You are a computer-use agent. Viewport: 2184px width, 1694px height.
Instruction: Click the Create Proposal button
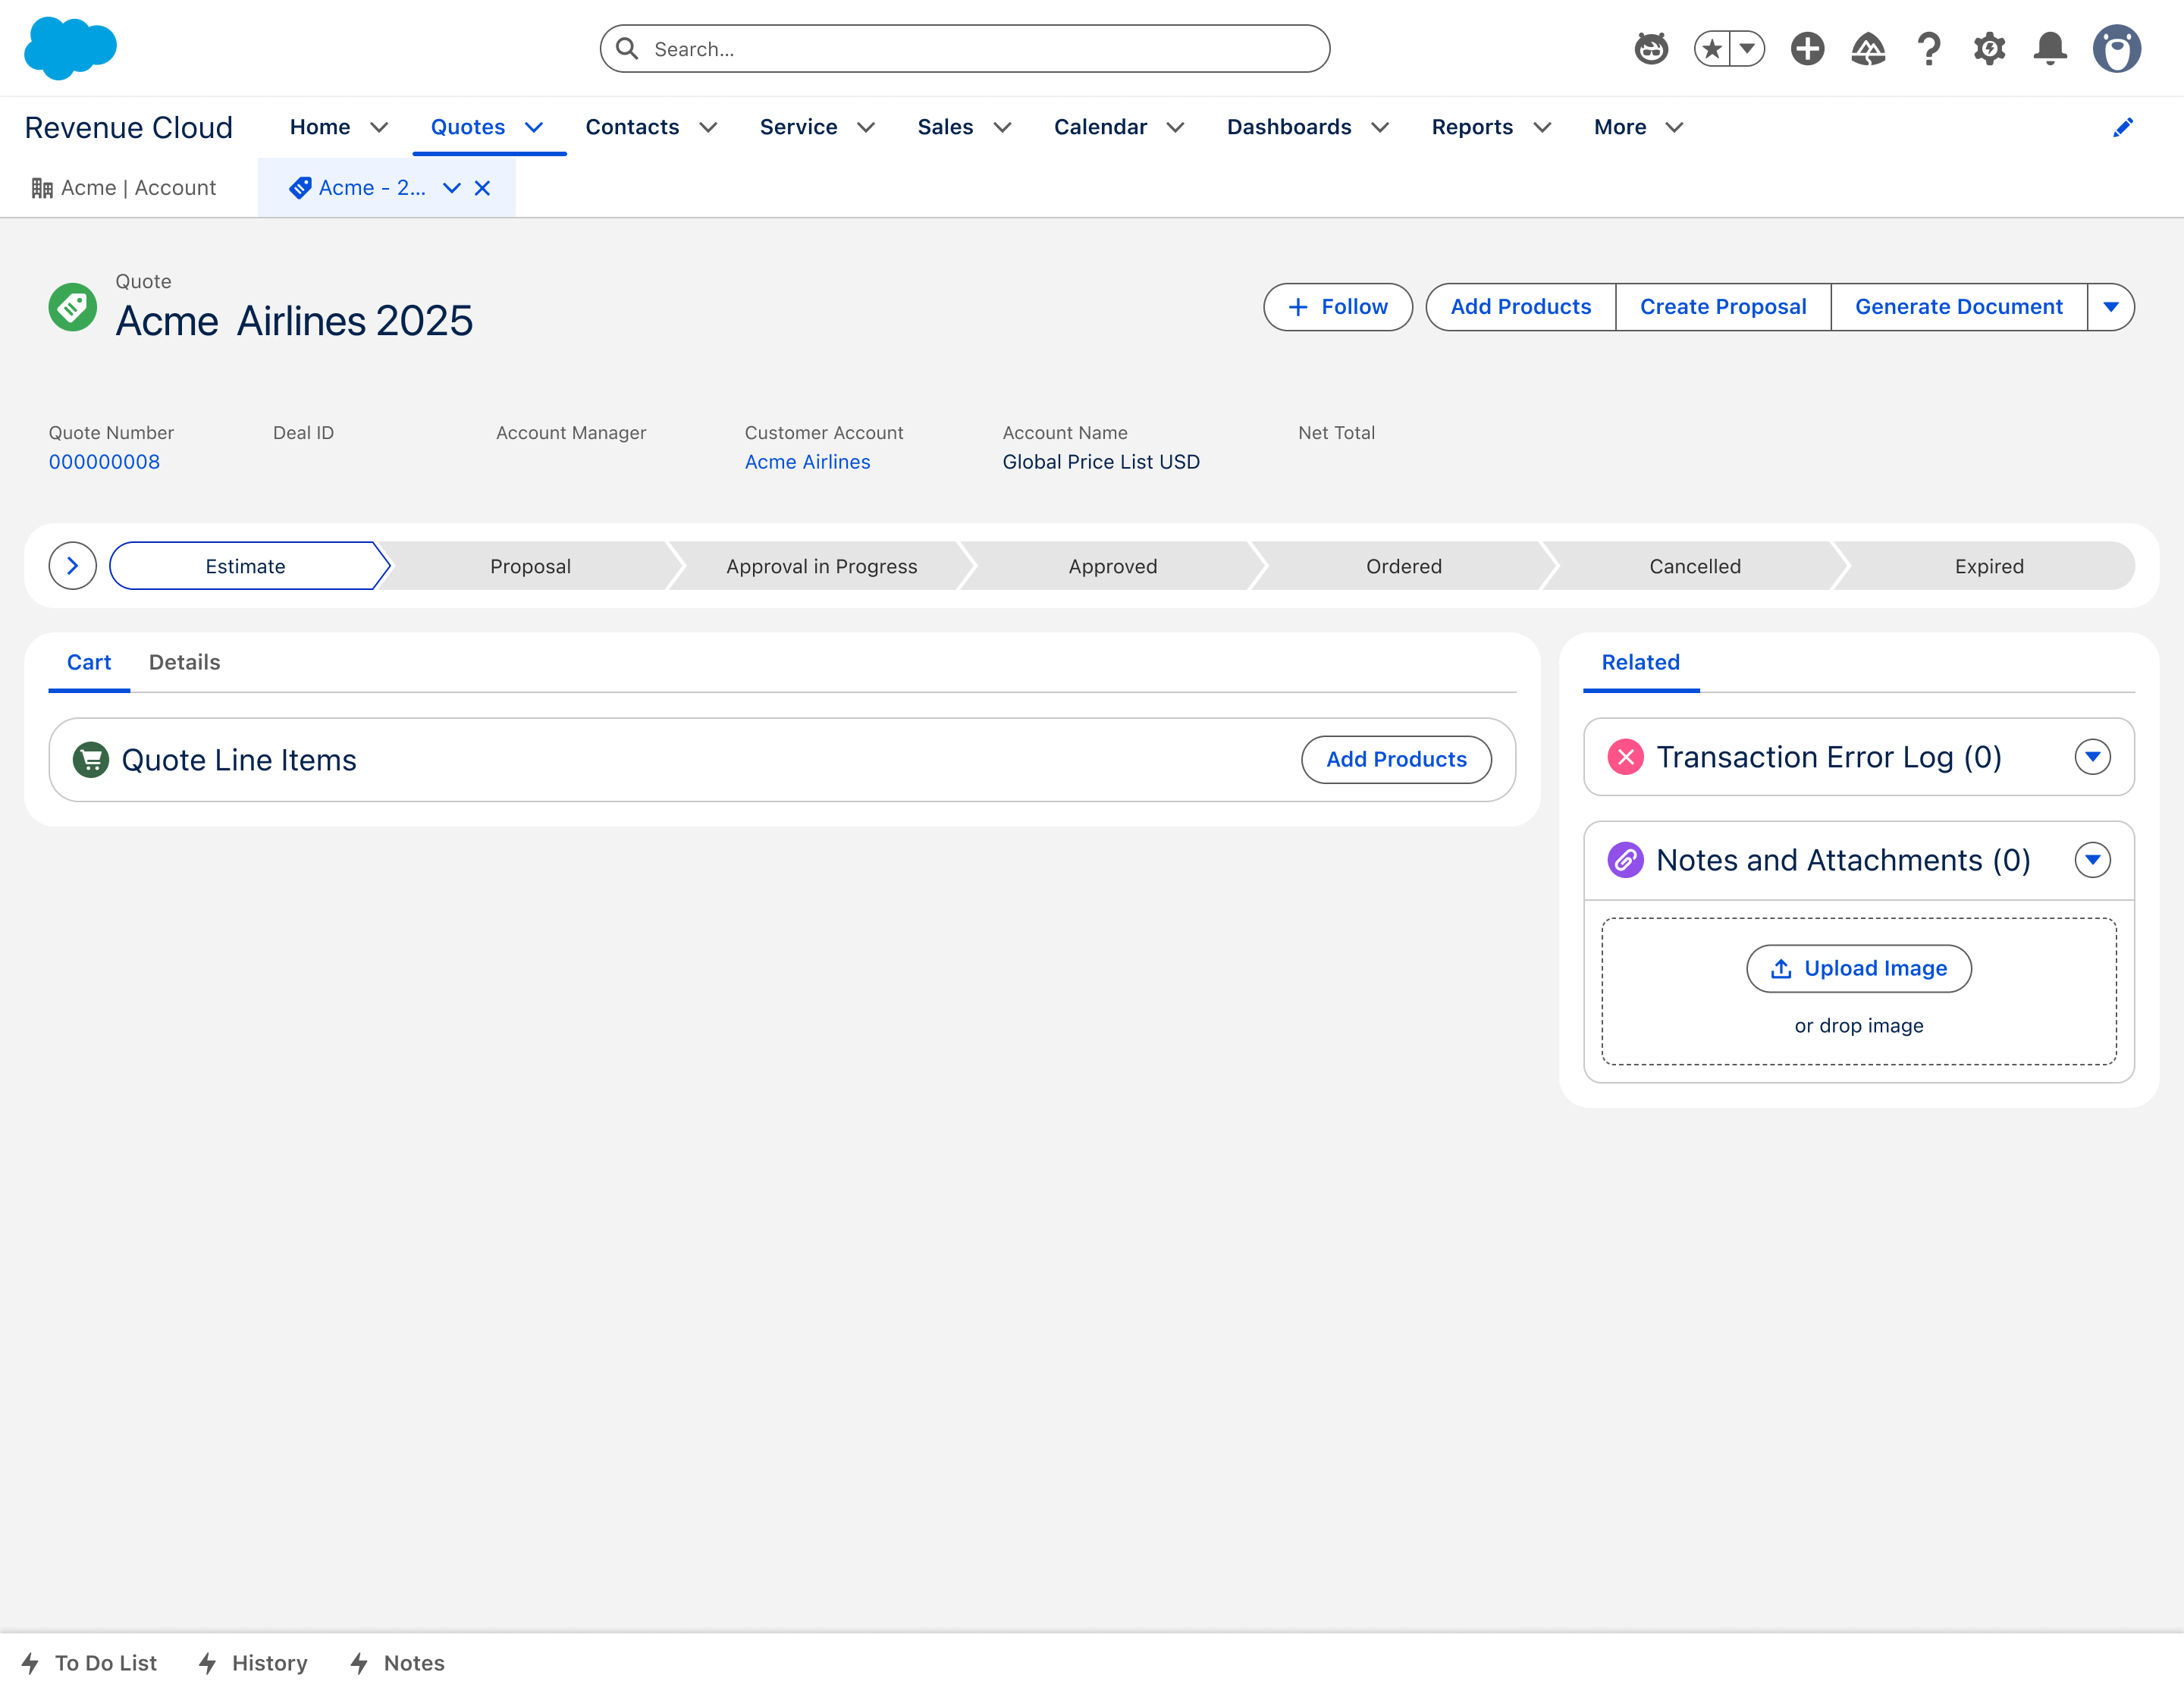pos(1722,307)
